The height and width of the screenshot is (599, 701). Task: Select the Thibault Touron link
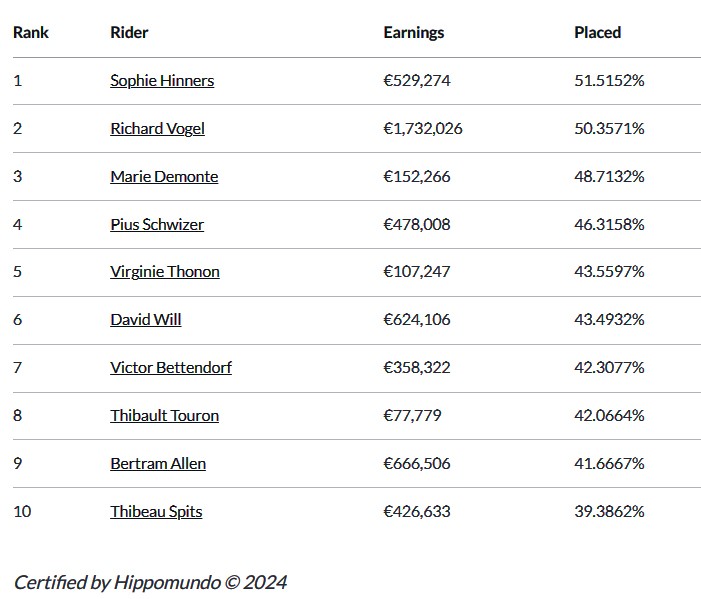(x=164, y=416)
